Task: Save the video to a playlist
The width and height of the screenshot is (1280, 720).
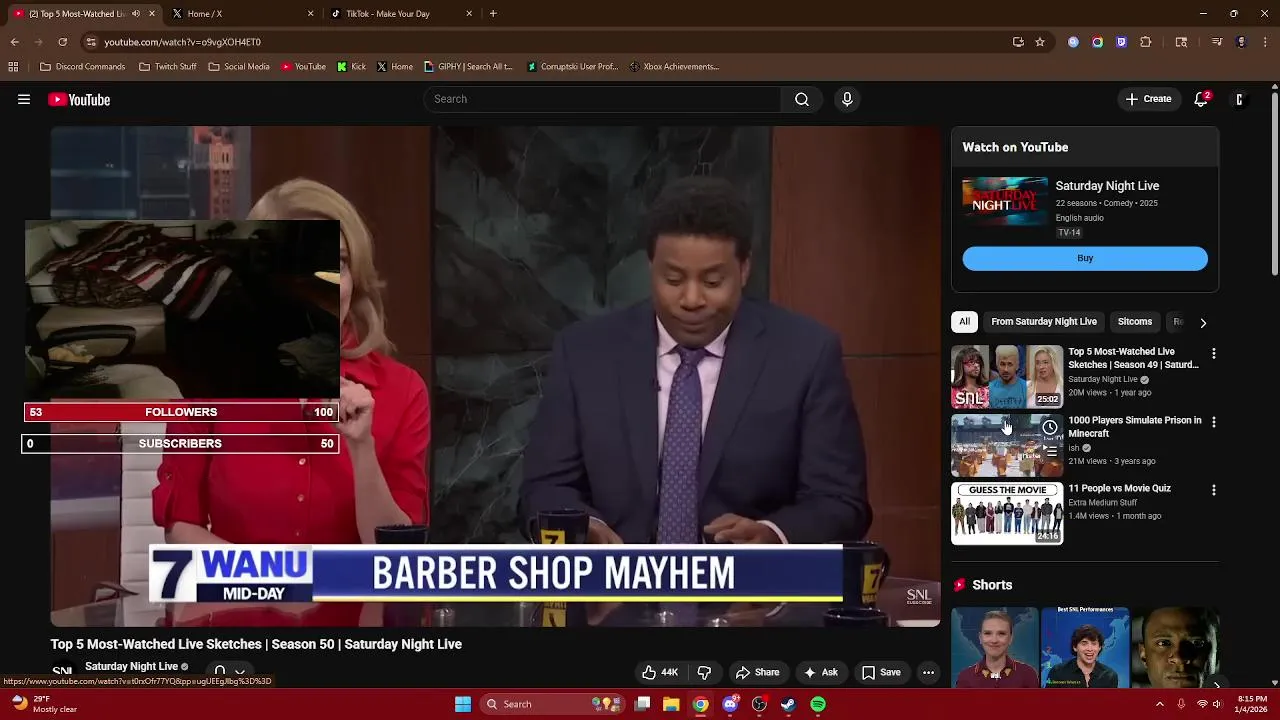Action: [881, 672]
